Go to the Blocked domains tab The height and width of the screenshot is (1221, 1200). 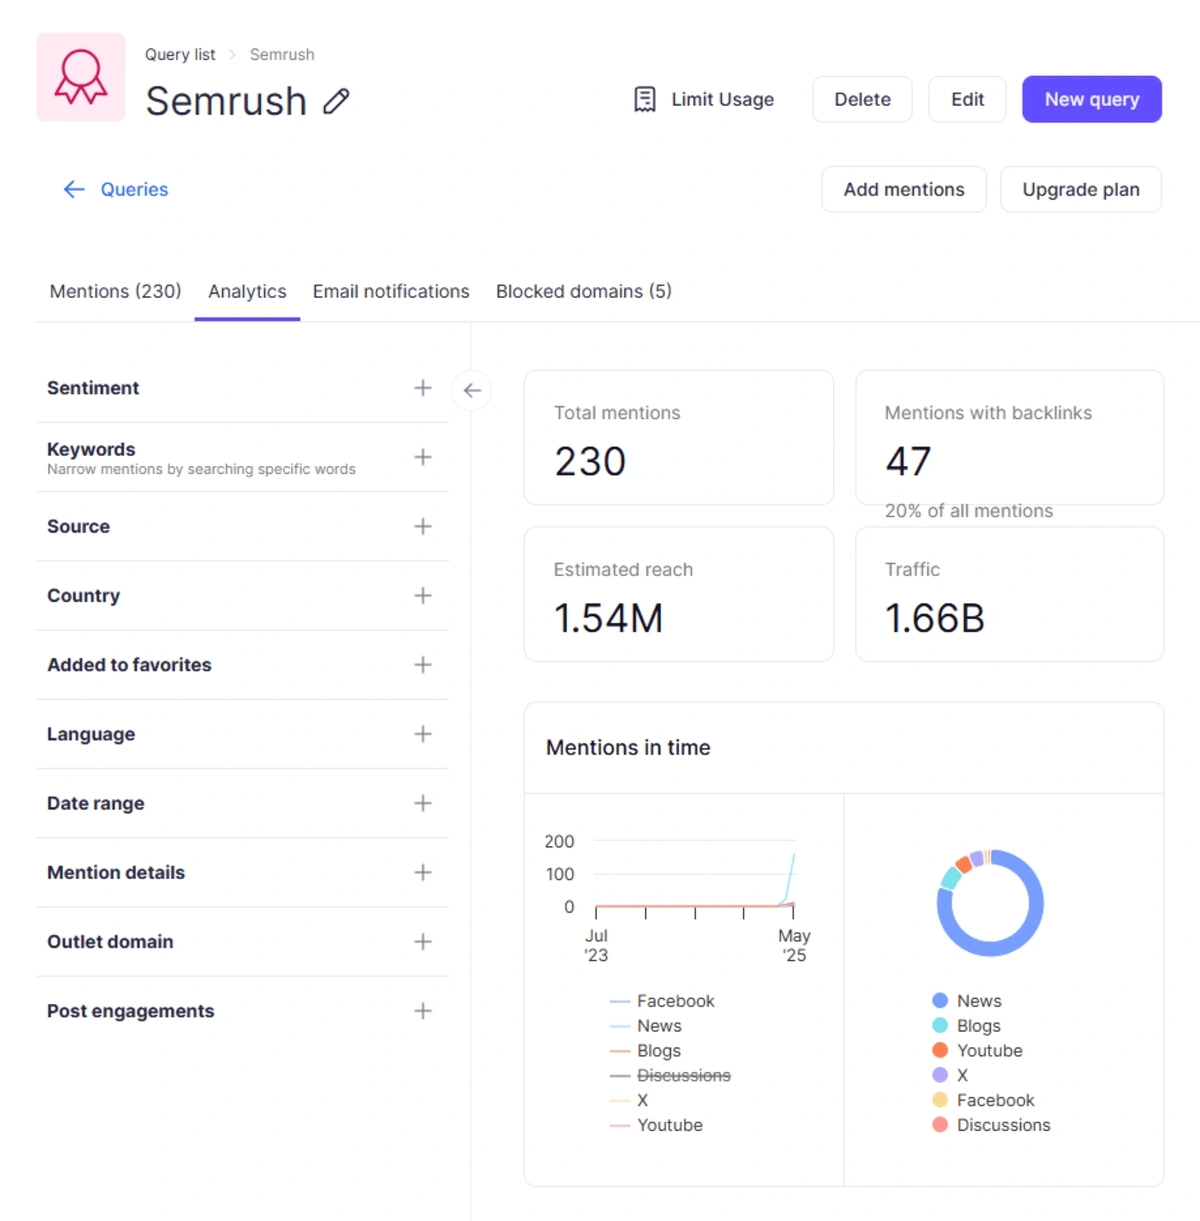click(x=583, y=291)
